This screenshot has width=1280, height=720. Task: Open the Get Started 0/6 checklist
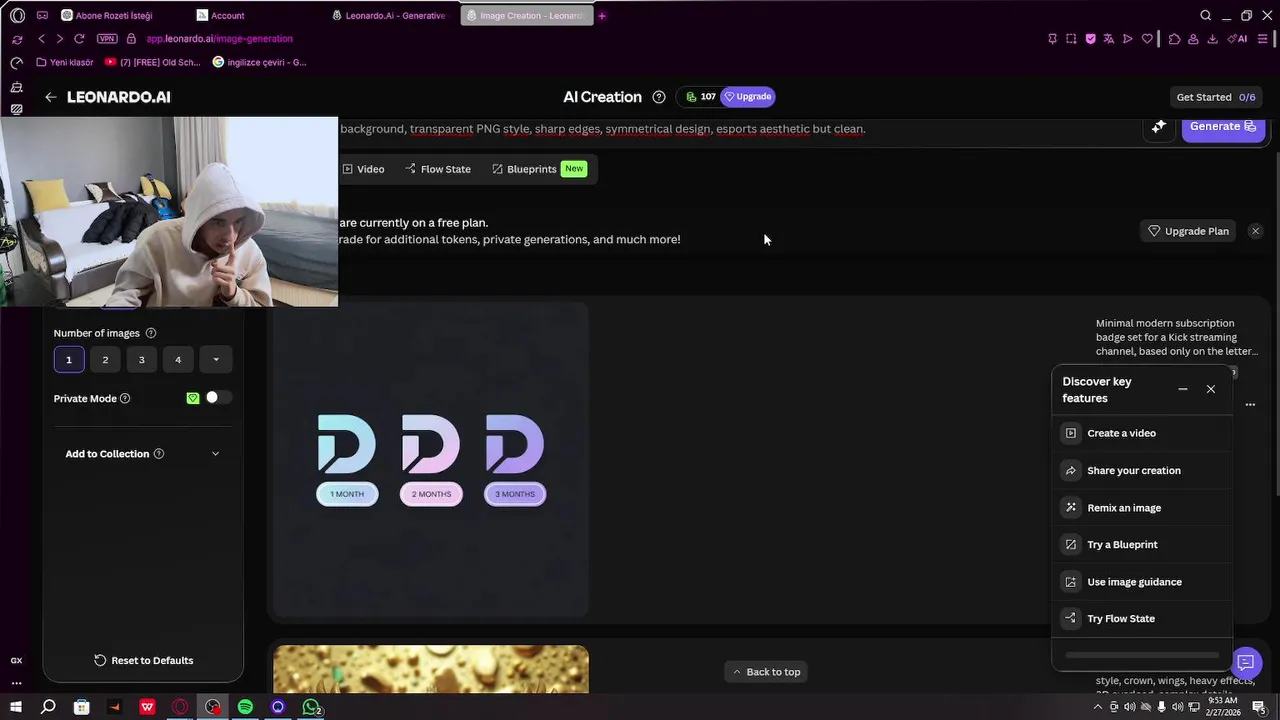point(1215,97)
